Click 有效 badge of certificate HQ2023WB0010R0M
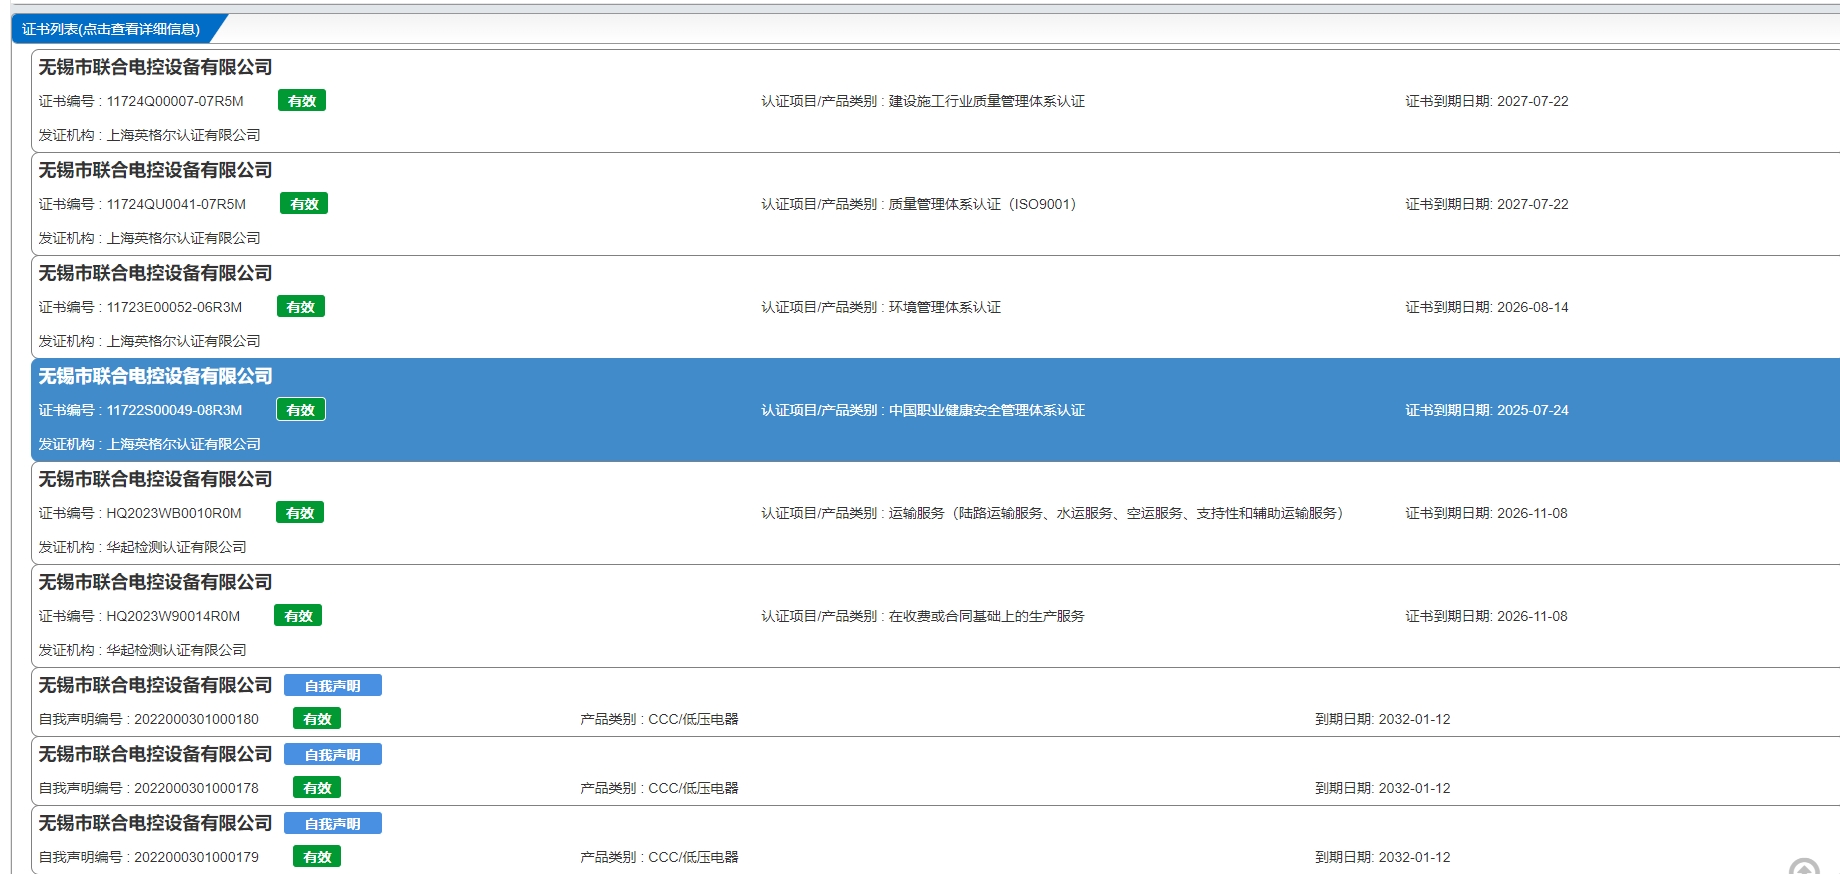The height and width of the screenshot is (874, 1840). coord(300,513)
